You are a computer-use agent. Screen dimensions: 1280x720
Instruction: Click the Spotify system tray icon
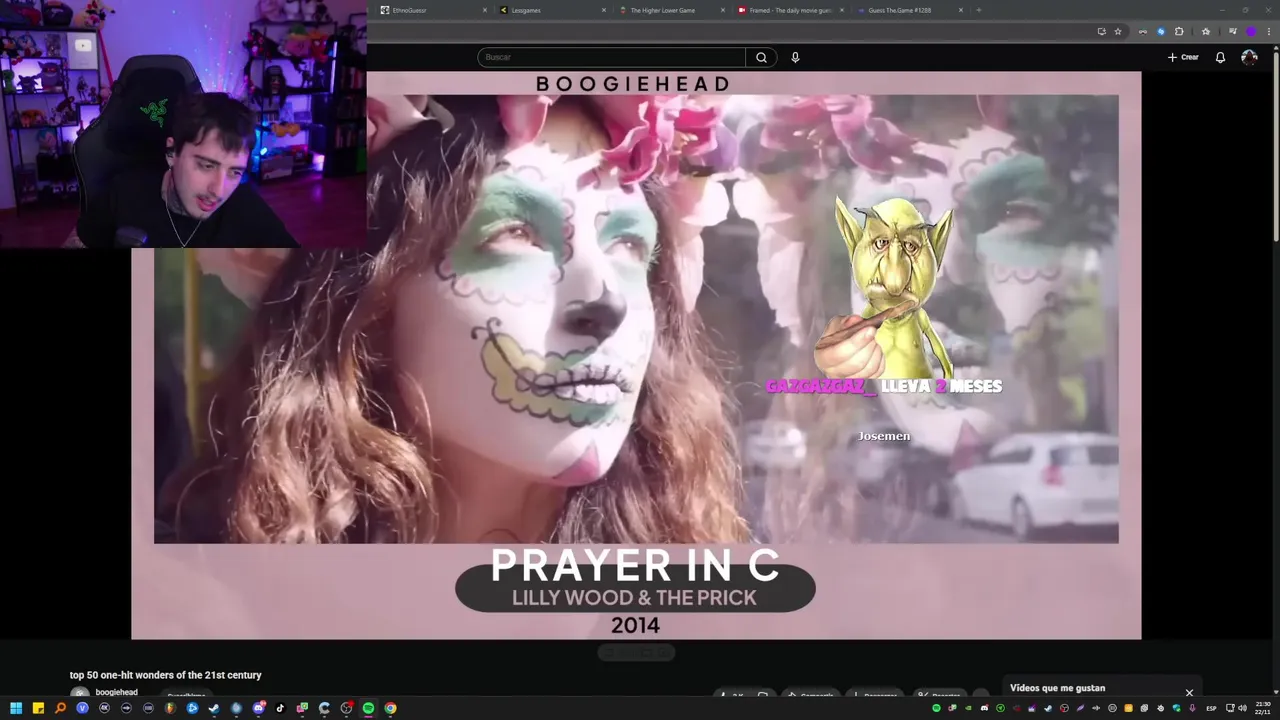936,708
